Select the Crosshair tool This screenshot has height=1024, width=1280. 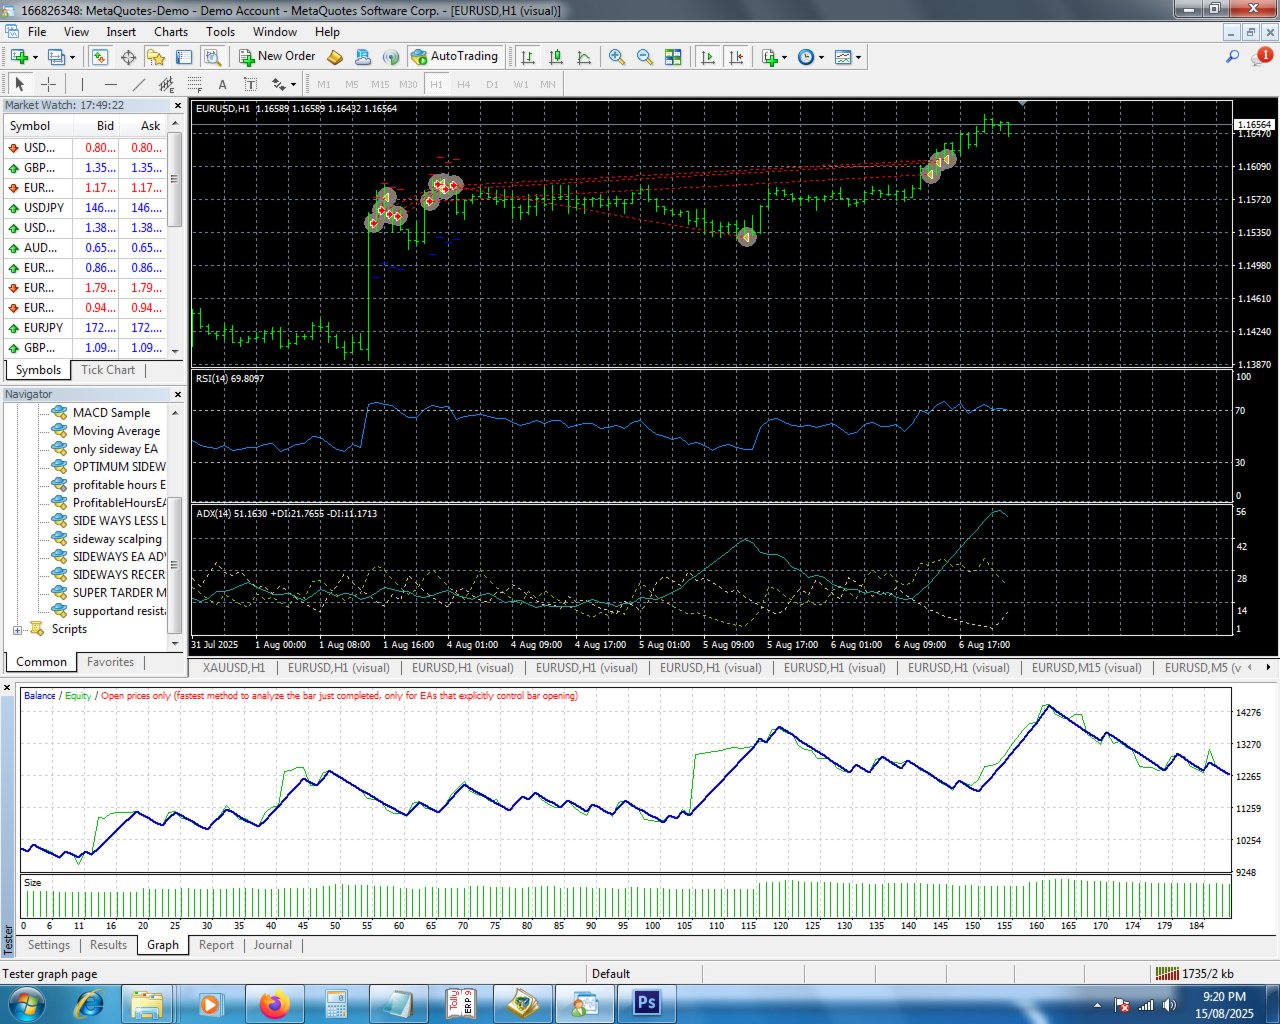(x=48, y=84)
